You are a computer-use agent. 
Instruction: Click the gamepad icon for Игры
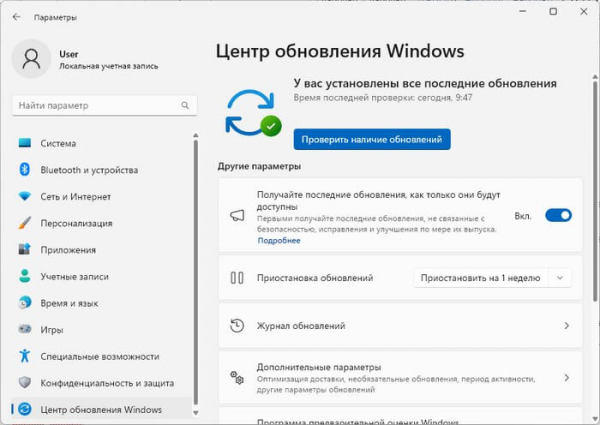(x=25, y=329)
